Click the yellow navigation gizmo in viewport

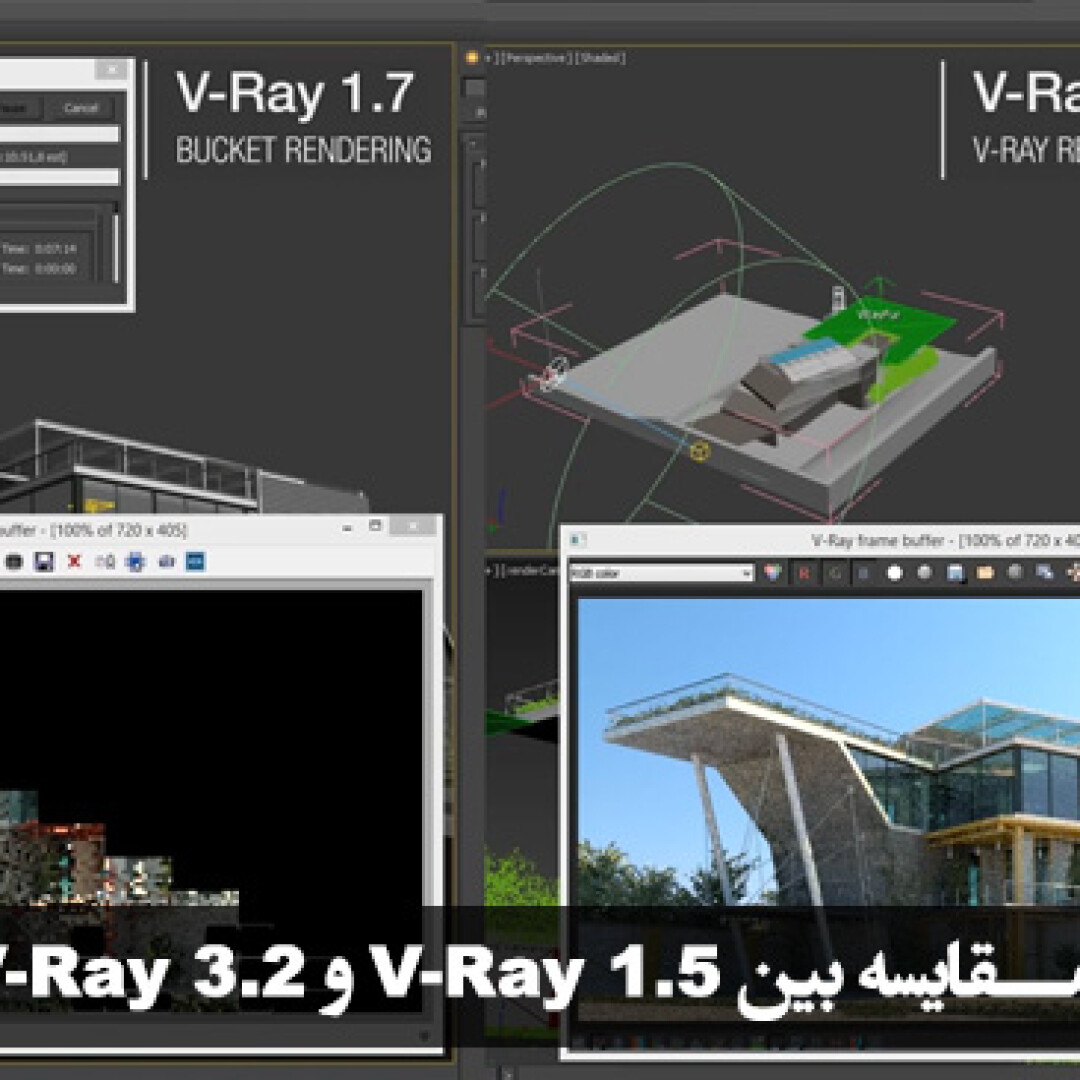[699, 451]
